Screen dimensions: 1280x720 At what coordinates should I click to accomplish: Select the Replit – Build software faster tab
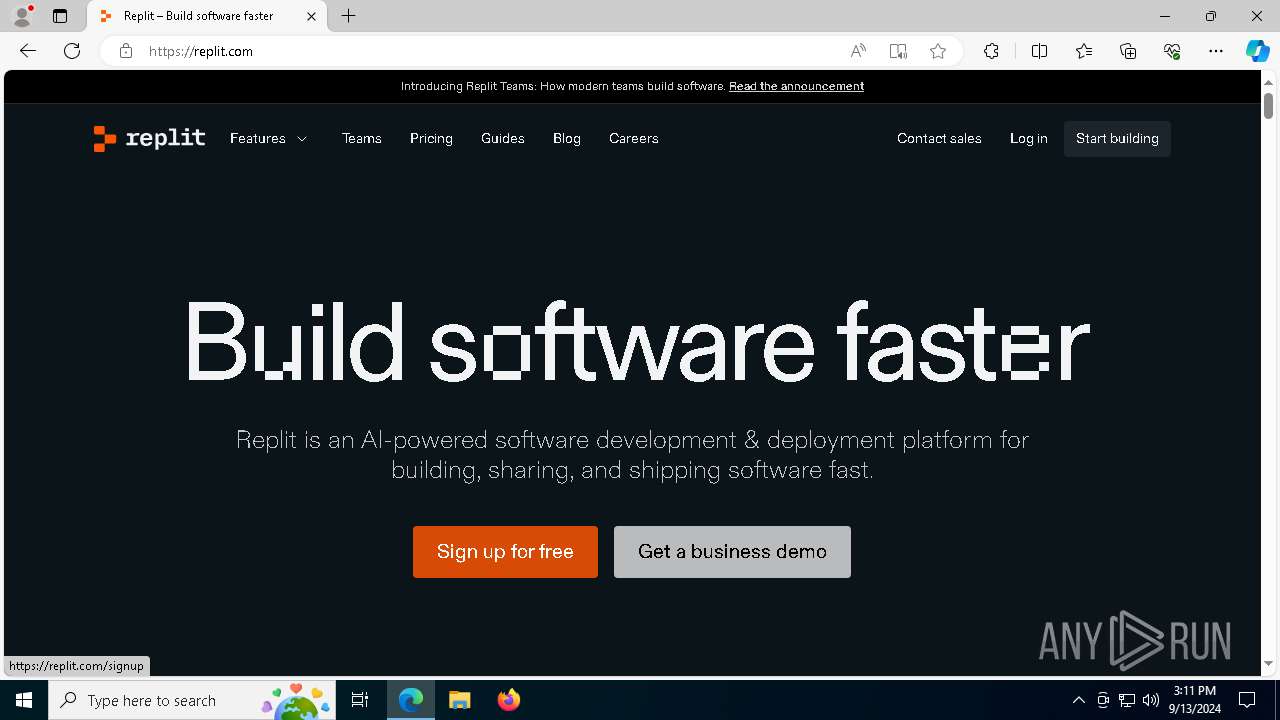click(x=207, y=16)
